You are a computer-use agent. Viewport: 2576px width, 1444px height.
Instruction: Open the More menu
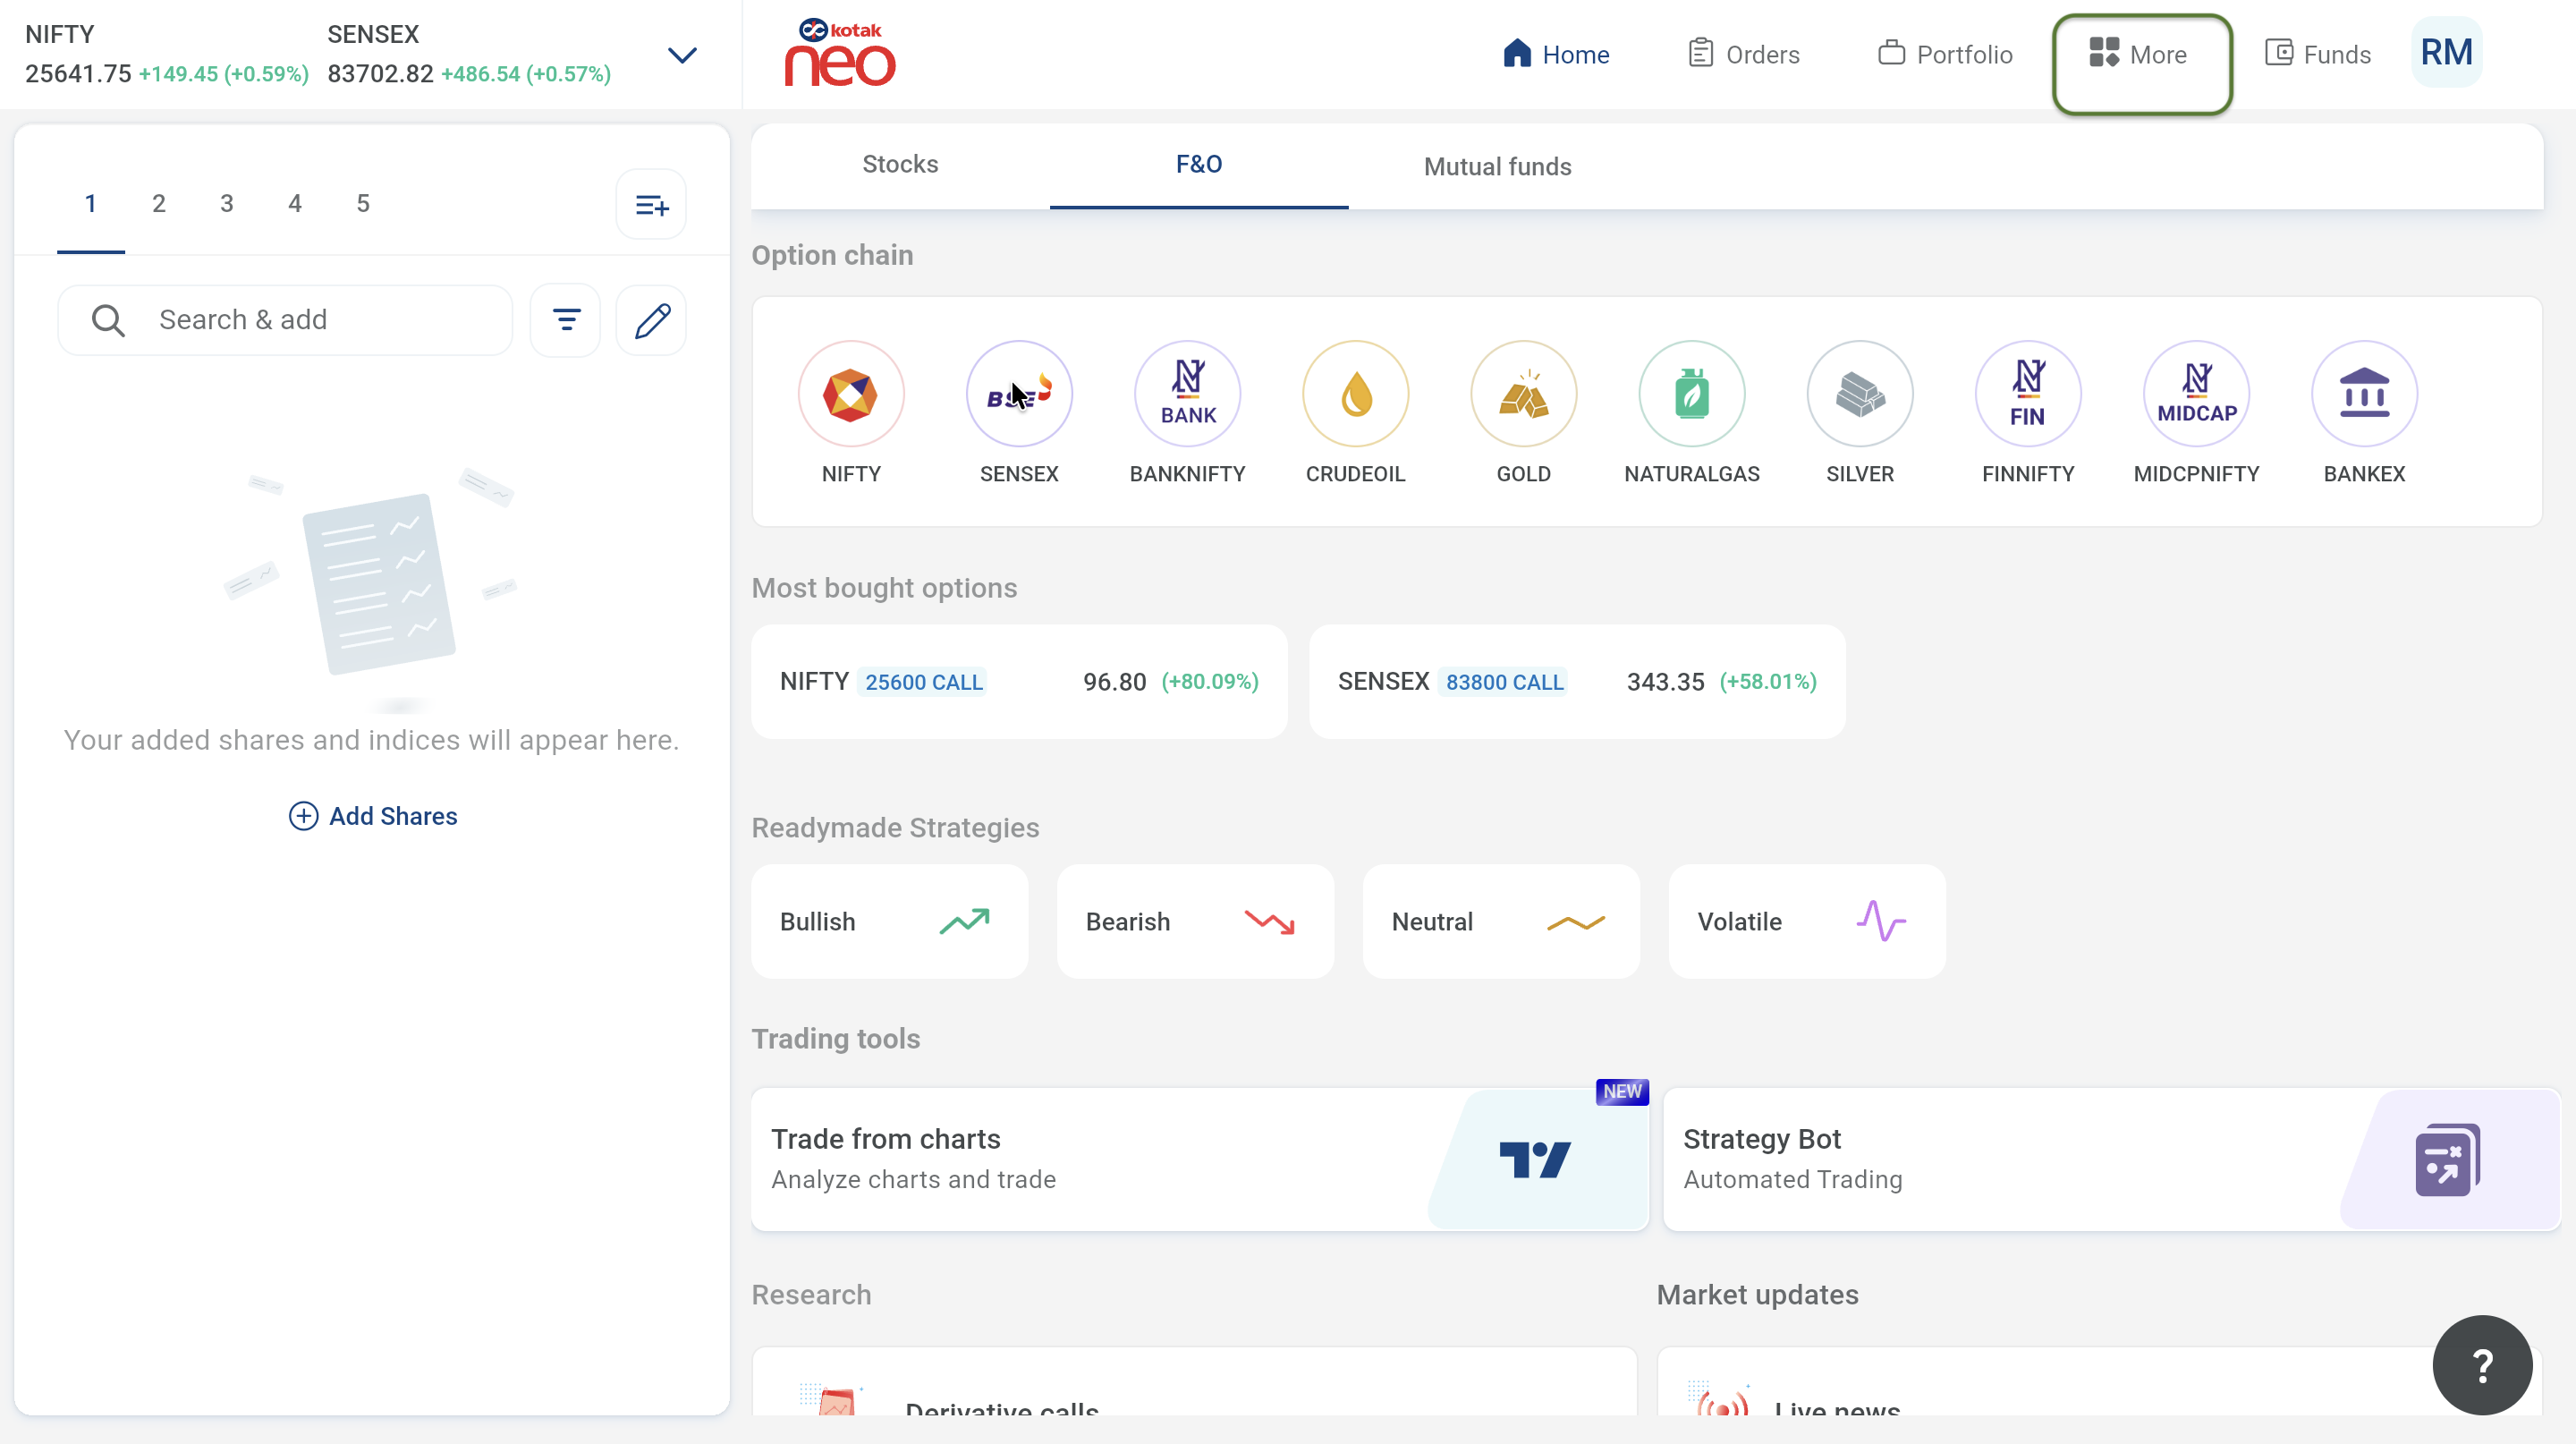2141,55
